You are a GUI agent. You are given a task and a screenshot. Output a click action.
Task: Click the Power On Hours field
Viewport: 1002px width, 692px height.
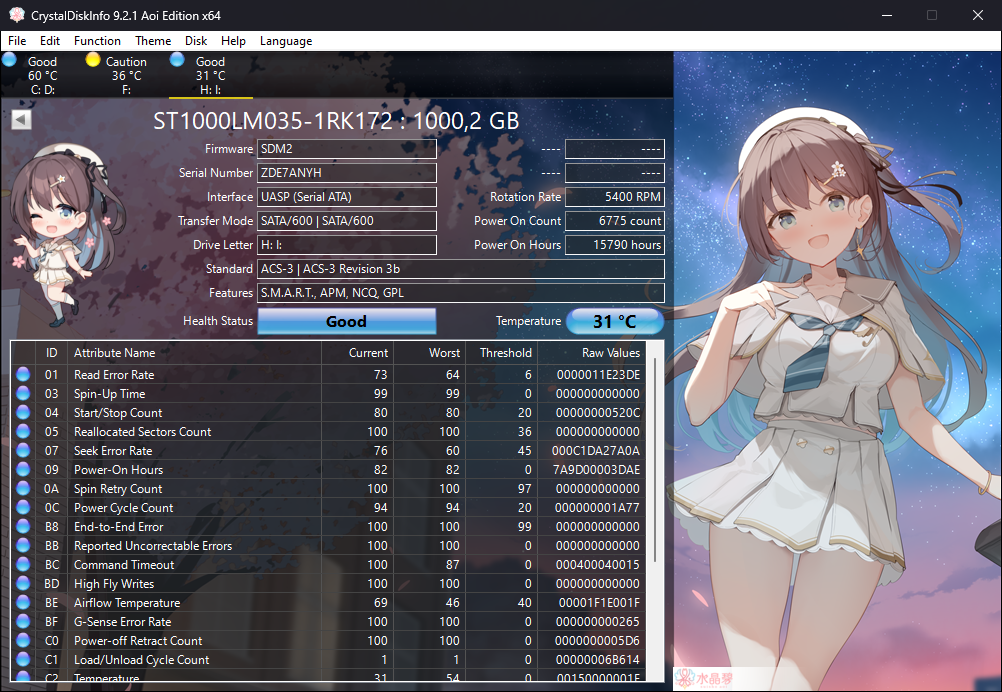(615, 245)
